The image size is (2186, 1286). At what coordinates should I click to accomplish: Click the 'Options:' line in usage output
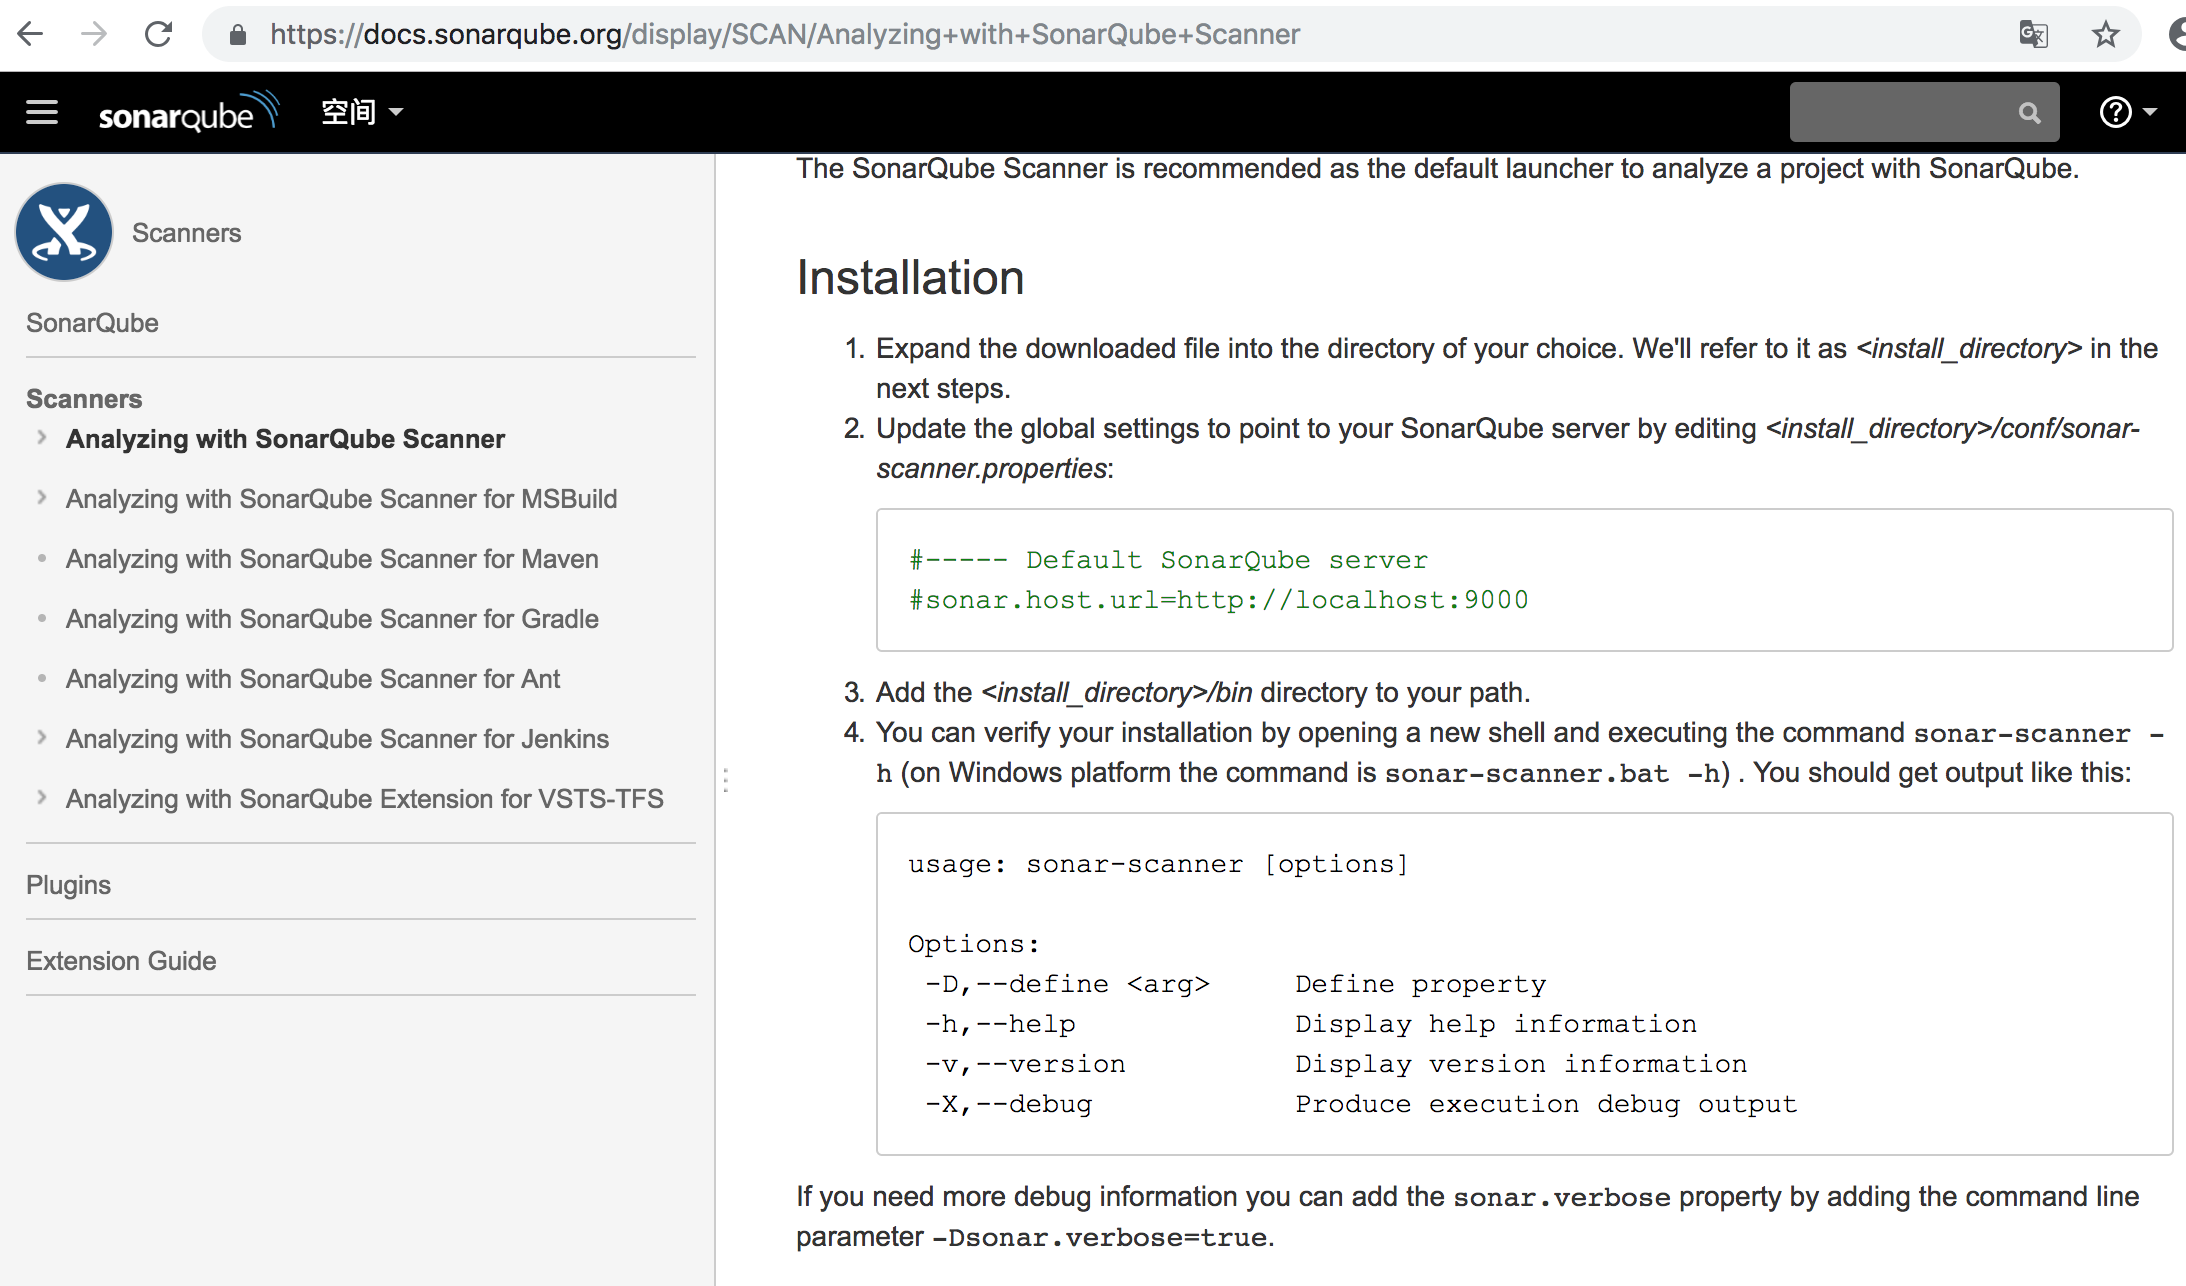click(x=973, y=944)
